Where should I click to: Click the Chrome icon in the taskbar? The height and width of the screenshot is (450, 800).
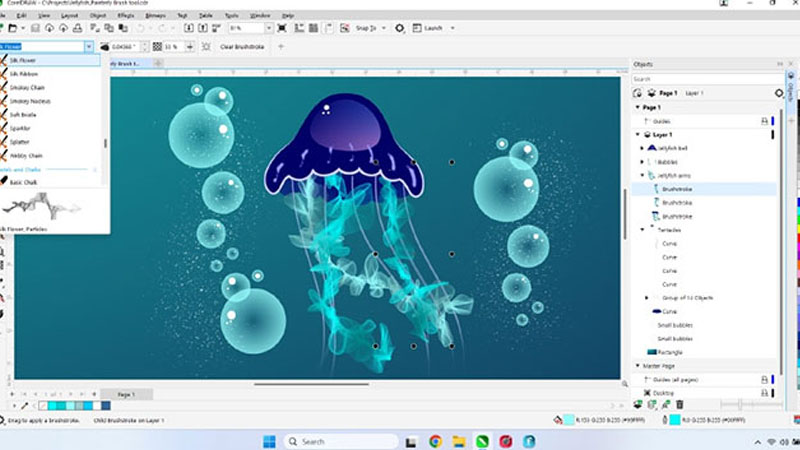click(x=436, y=441)
